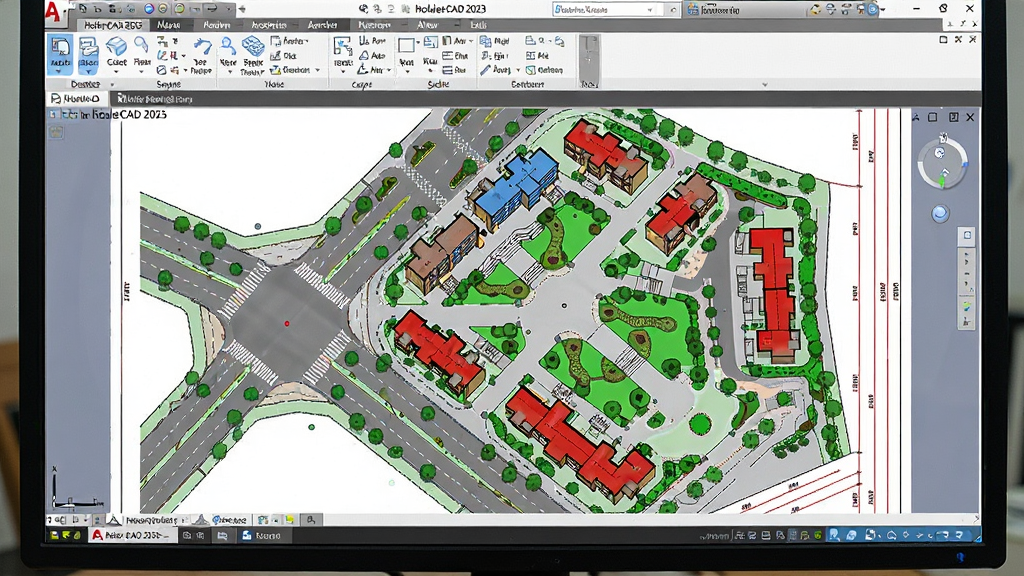Select the HolderCAD ribbon tab
This screenshot has height=576, width=1024.
pyautogui.click(x=112, y=25)
